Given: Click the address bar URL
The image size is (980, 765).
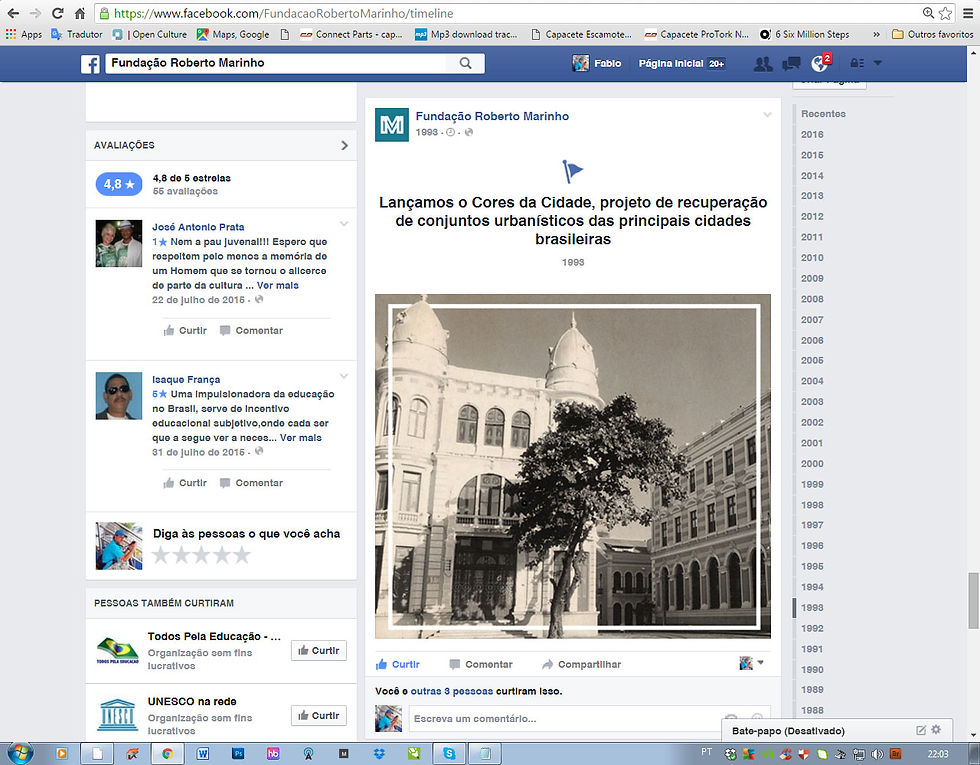Looking at the screenshot, I should (283, 13).
